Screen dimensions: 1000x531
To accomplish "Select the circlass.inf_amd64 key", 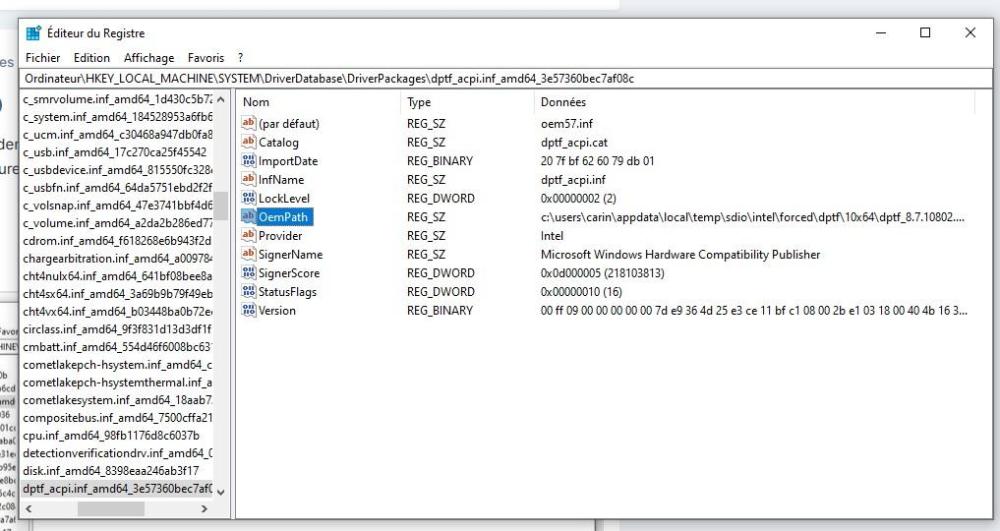I will tap(117, 330).
